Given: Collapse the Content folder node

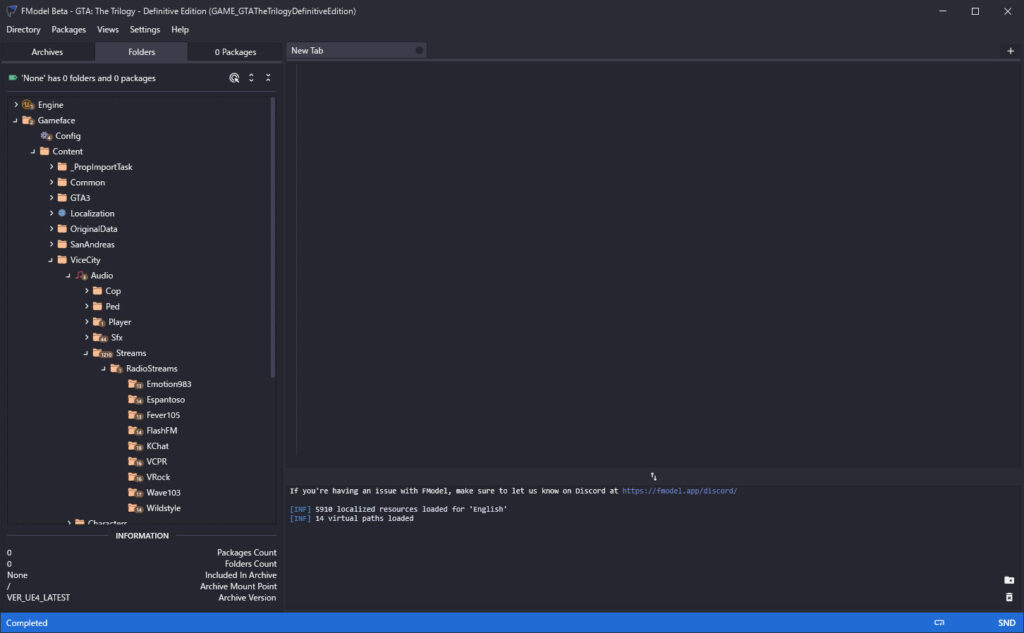Looking at the screenshot, I should coord(33,152).
